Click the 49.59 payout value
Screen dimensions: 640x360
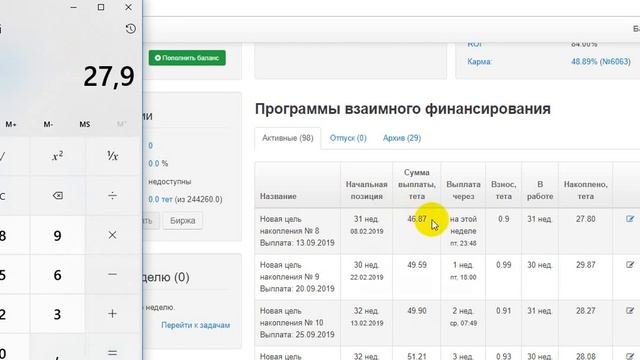point(417,265)
